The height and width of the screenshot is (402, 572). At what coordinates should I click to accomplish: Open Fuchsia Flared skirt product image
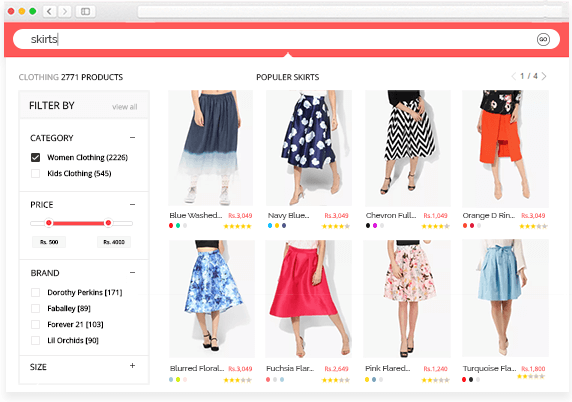tap(309, 298)
